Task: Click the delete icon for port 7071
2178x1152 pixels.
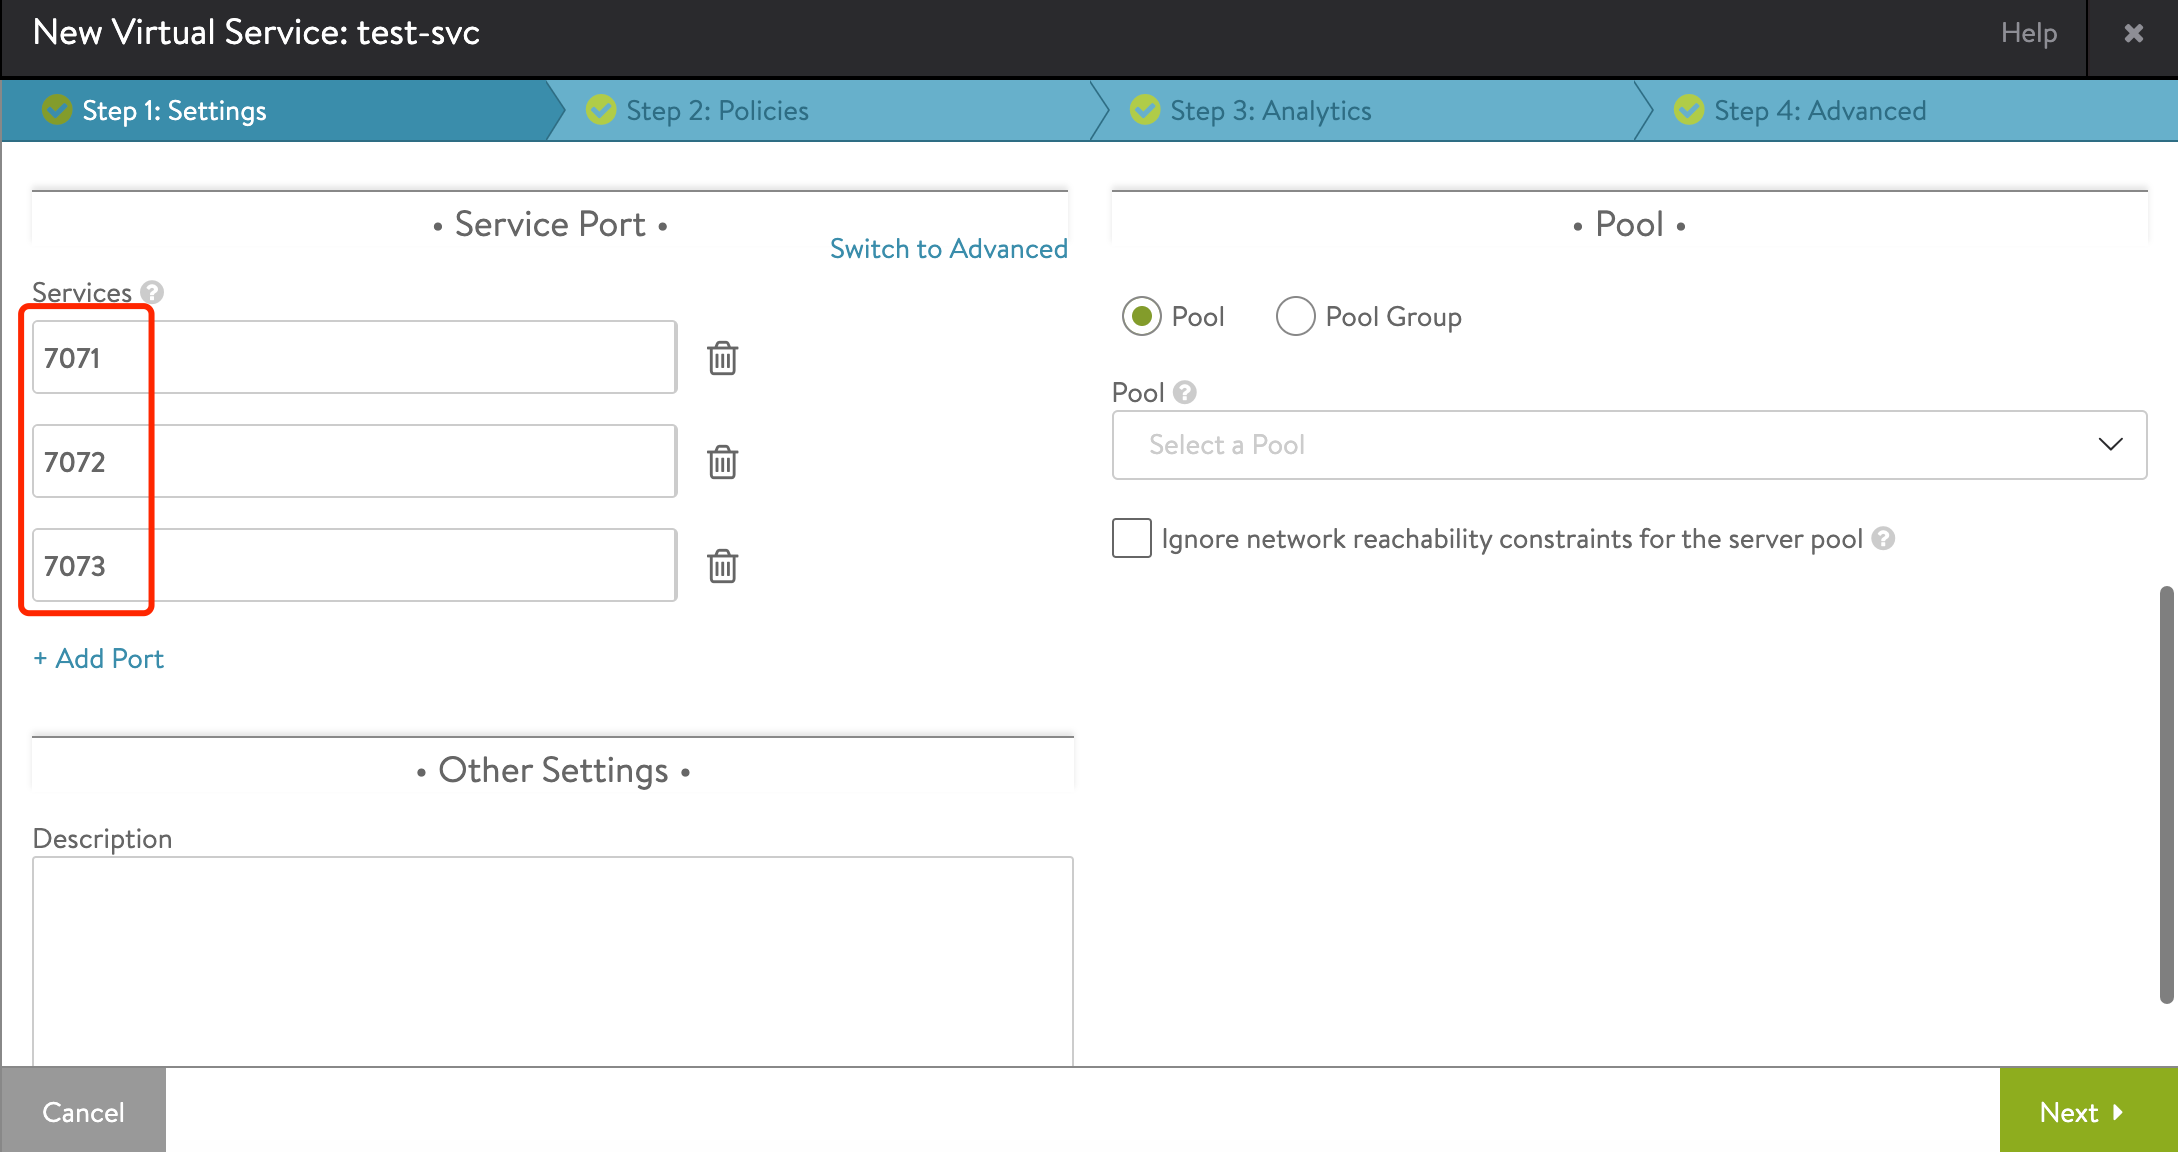Action: click(x=720, y=357)
